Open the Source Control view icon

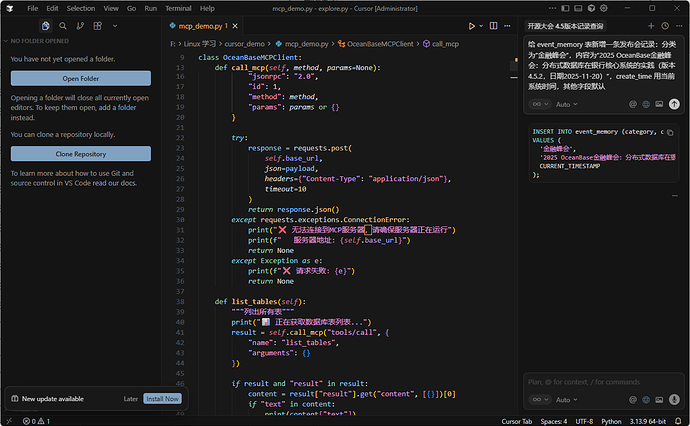point(78,25)
